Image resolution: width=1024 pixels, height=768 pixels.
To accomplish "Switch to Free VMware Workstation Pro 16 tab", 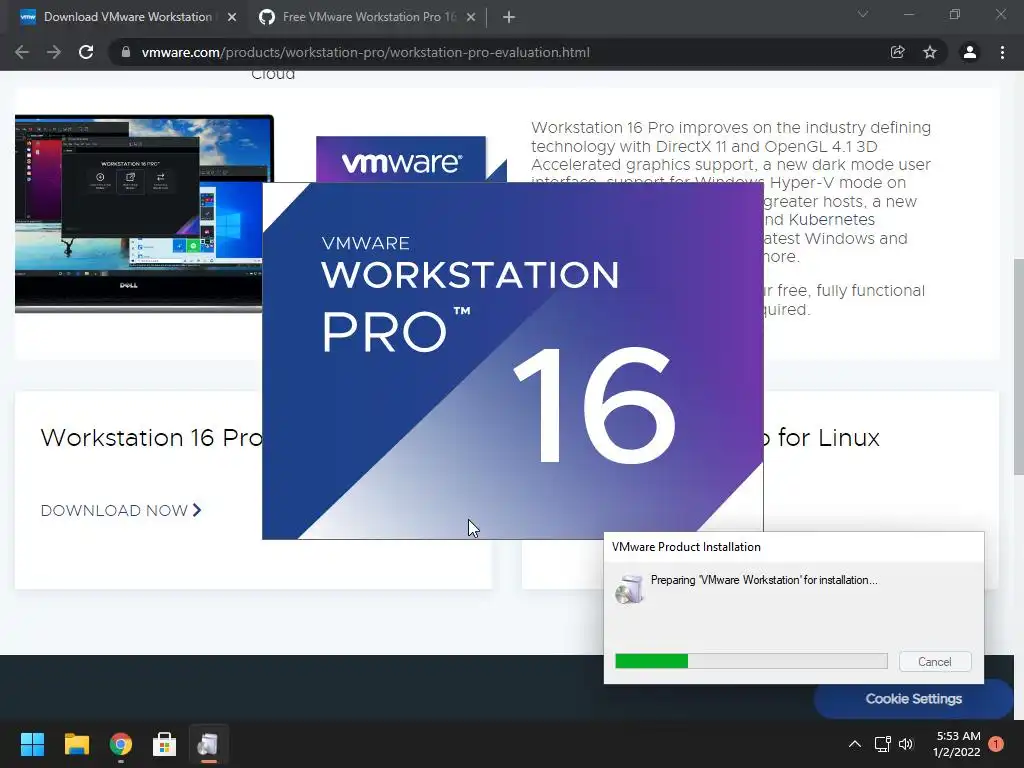I will tap(368, 17).
